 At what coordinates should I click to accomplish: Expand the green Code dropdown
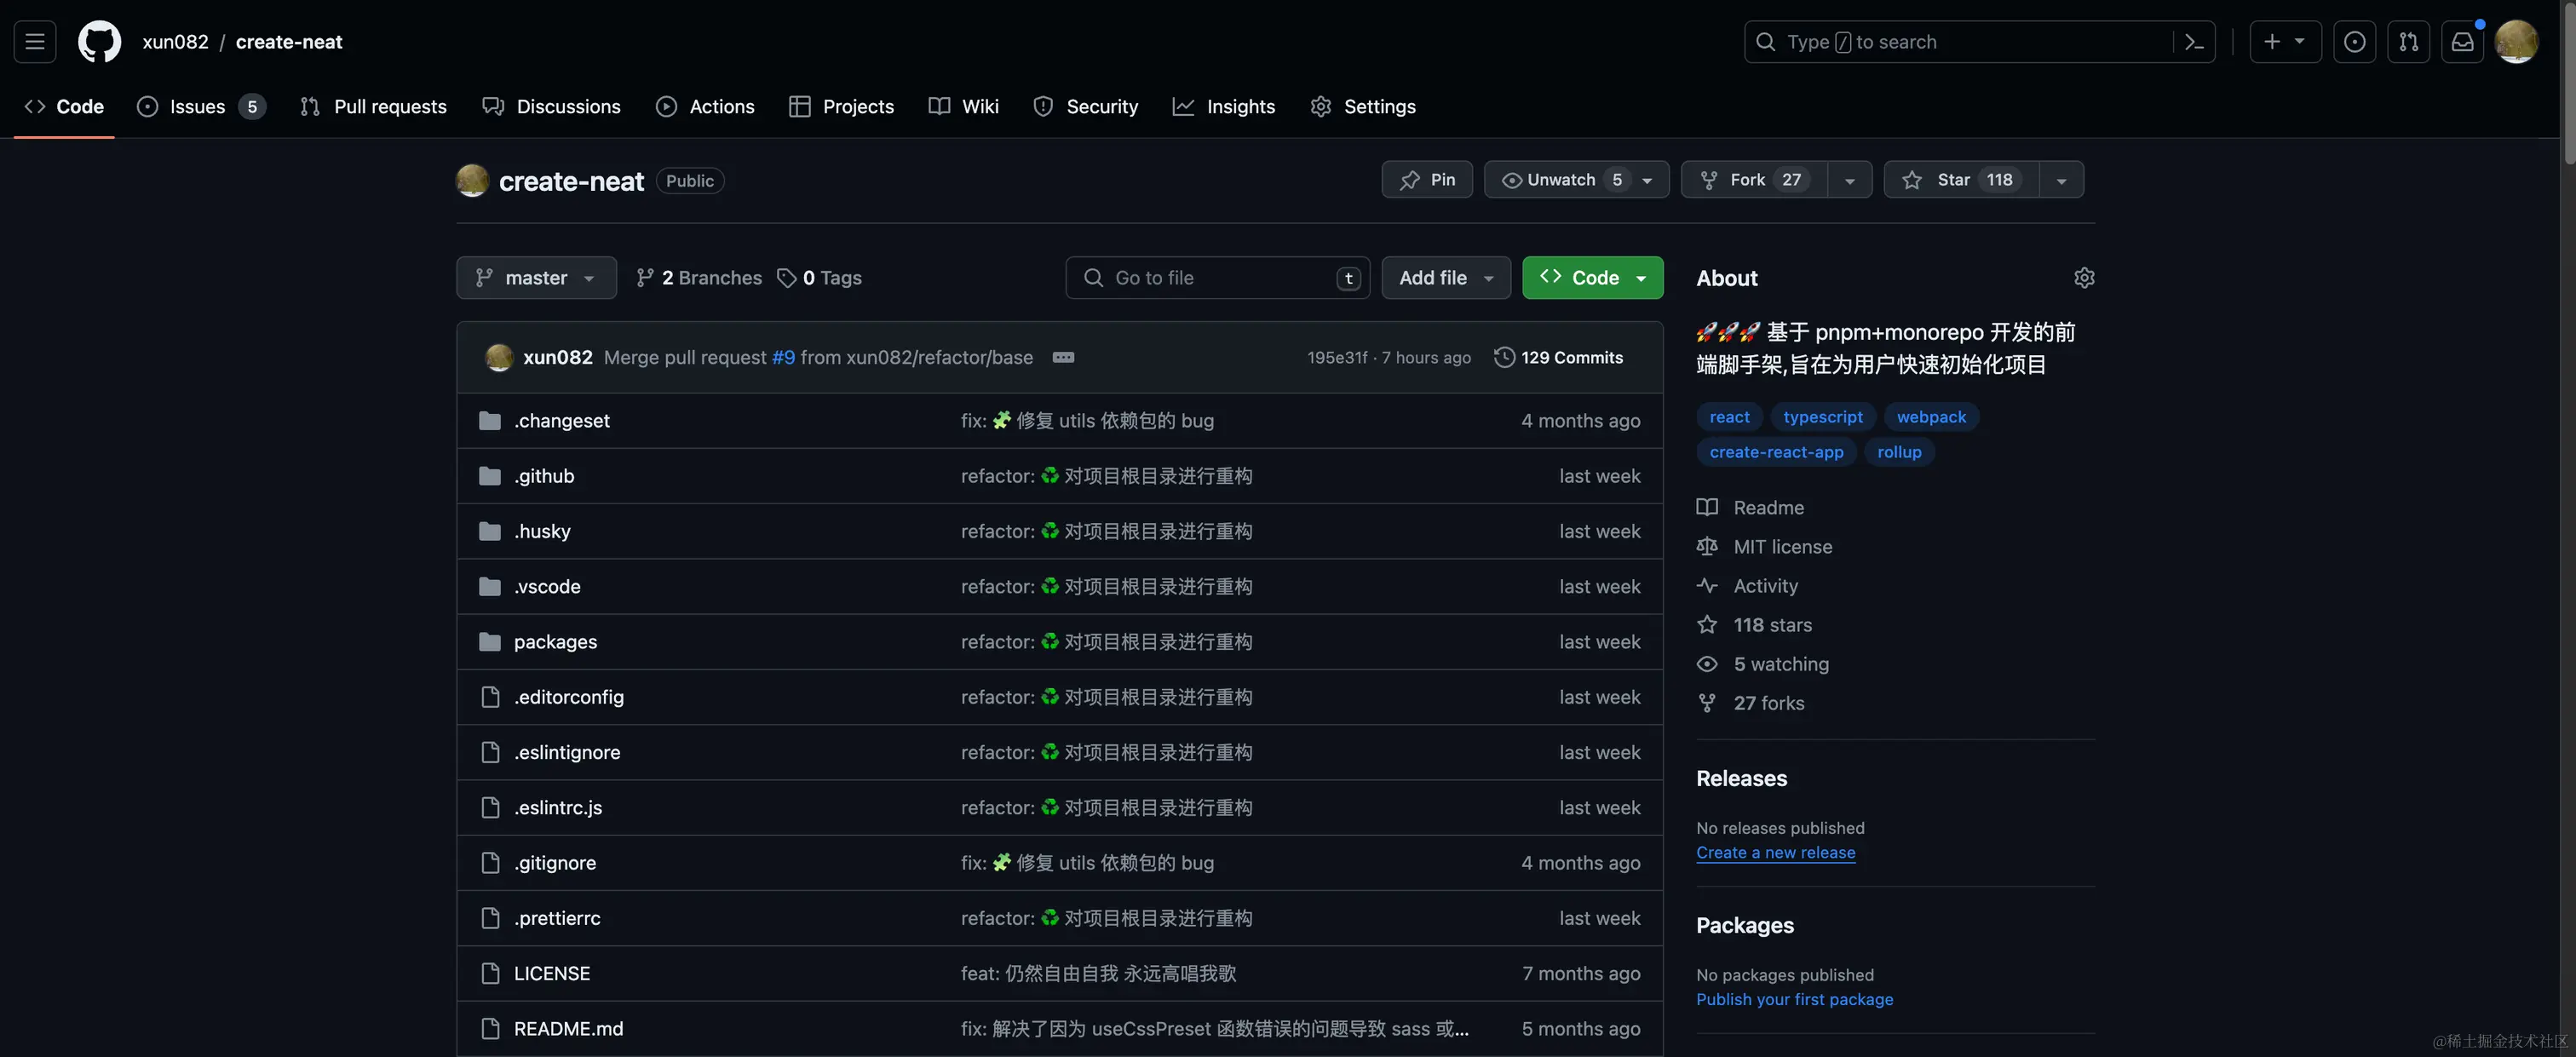[1592, 278]
